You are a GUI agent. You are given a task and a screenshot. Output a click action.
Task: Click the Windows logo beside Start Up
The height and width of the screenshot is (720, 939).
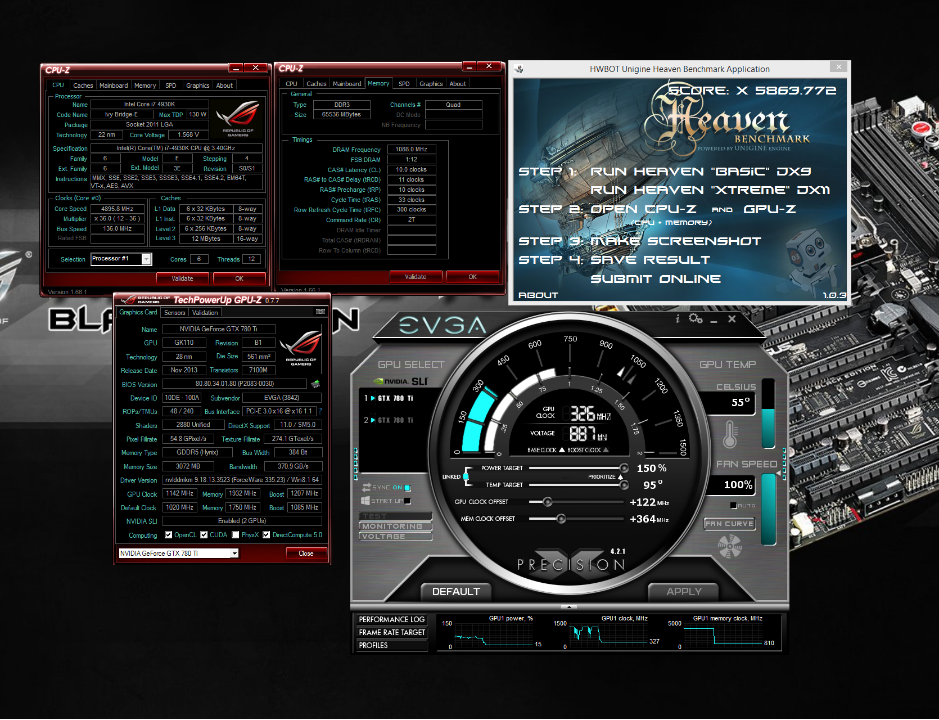[365, 501]
